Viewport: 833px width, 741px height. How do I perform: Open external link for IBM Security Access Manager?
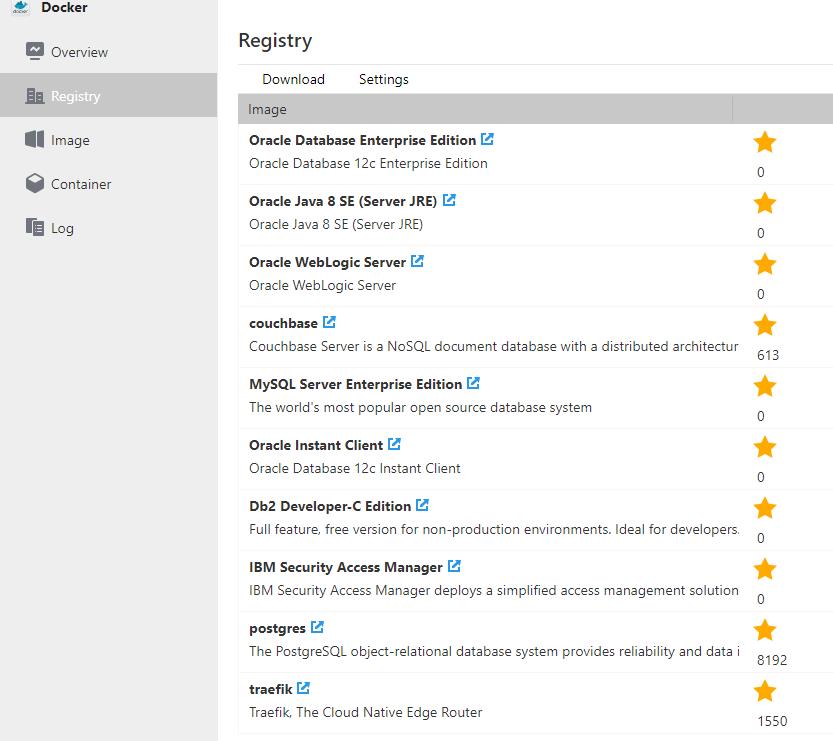(x=454, y=566)
